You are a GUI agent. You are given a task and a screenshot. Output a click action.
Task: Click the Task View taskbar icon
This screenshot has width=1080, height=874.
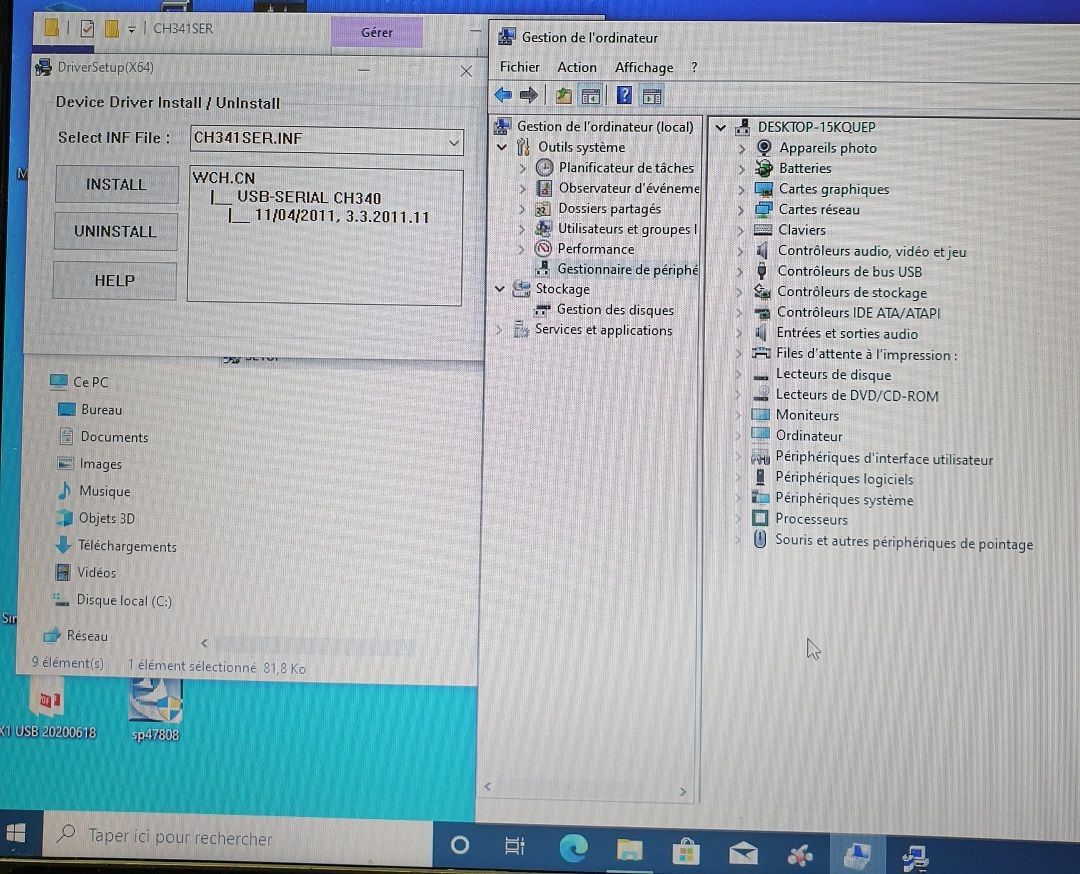(x=515, y=846)
